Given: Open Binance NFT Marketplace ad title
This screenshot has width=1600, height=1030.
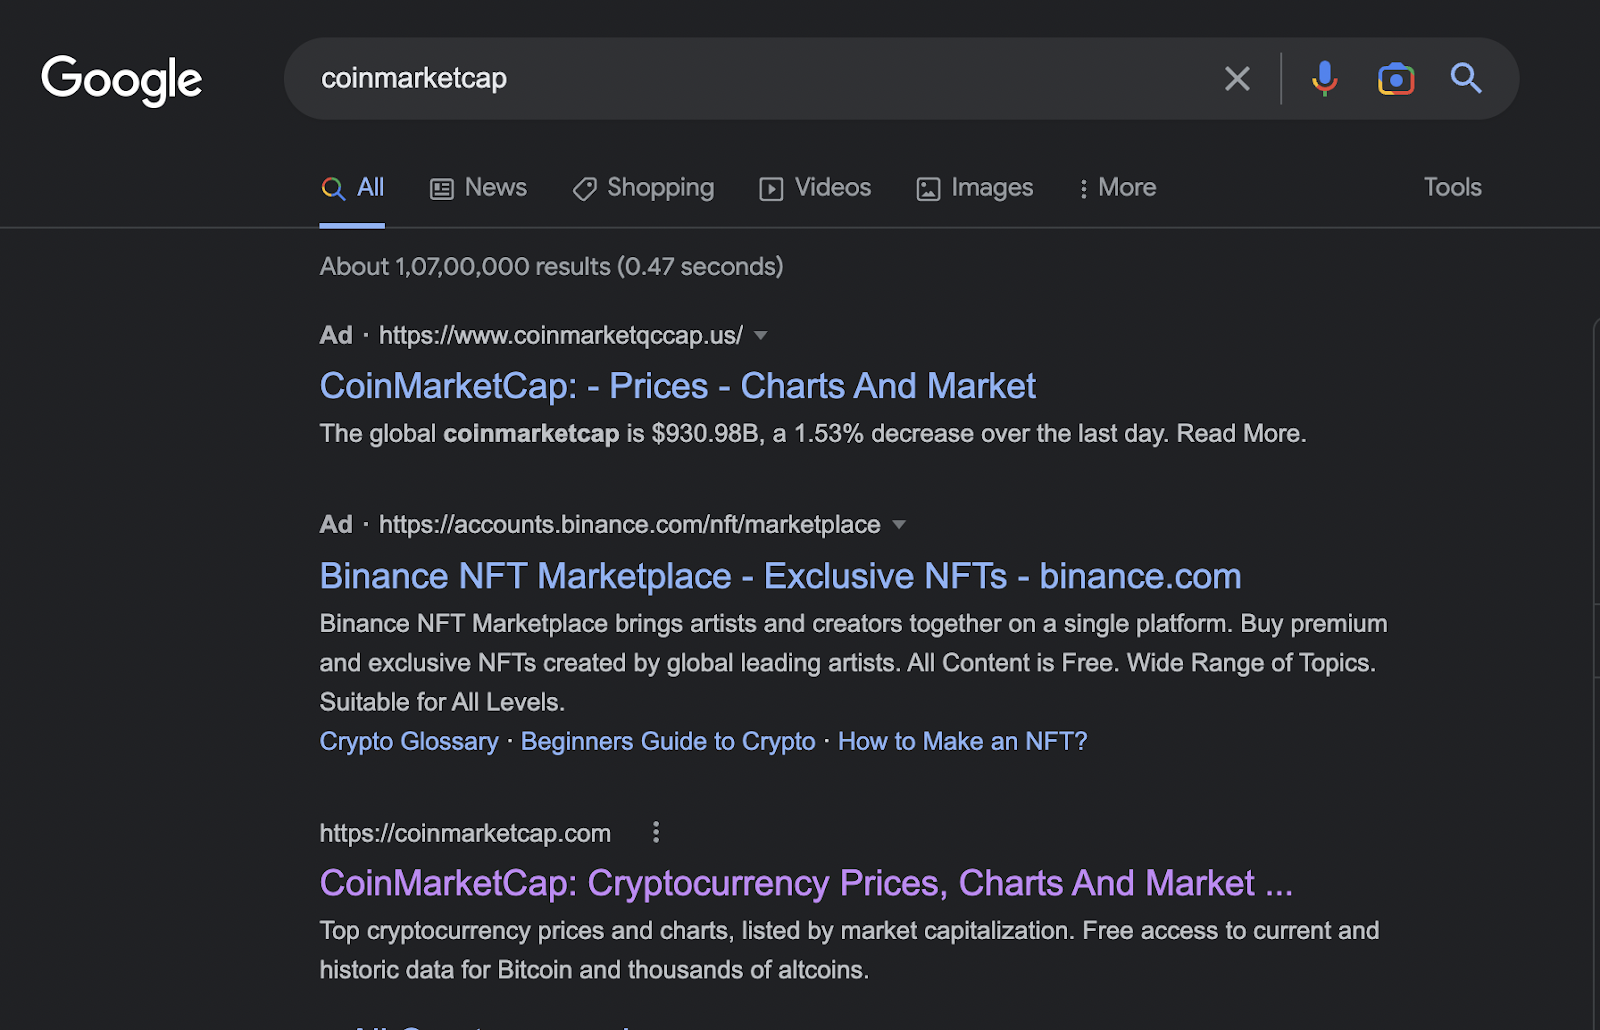Looking at the screenshot, I should tap(780, 576).
